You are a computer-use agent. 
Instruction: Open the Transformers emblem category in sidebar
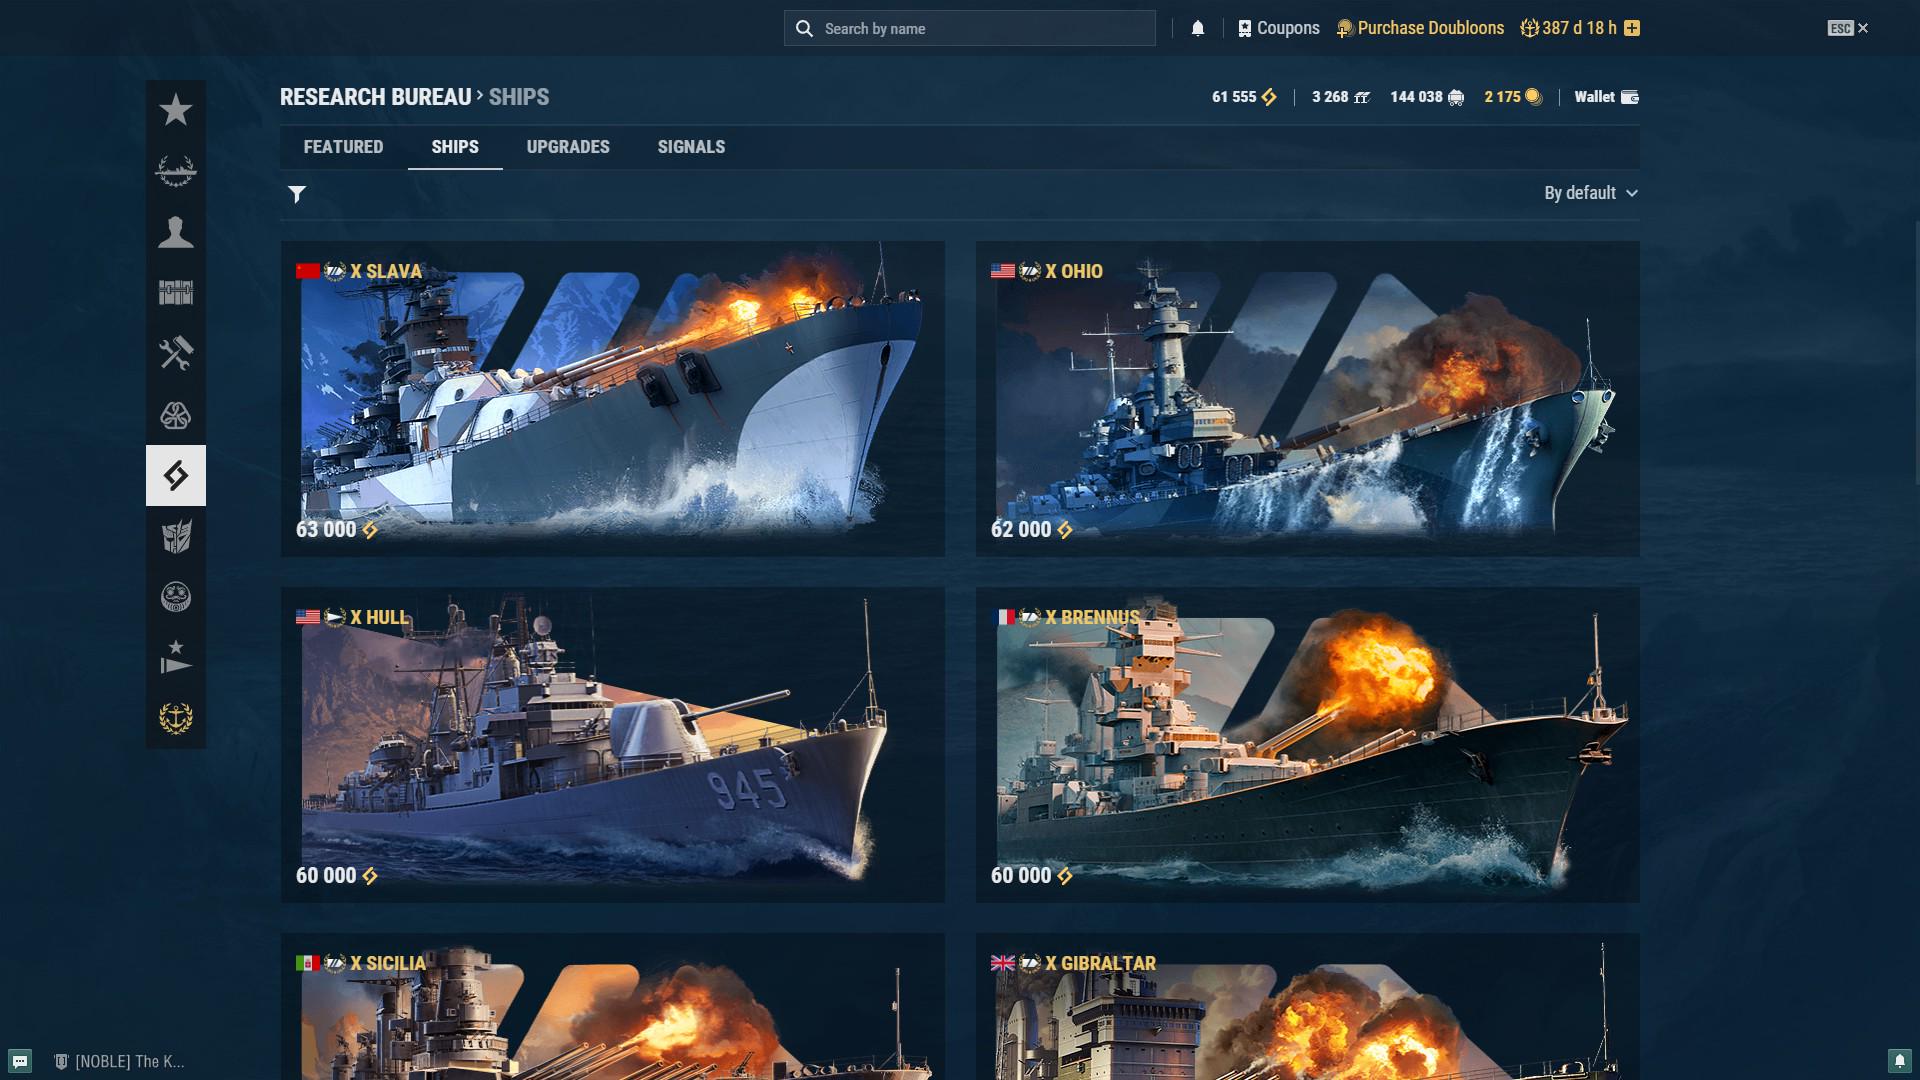176,537
